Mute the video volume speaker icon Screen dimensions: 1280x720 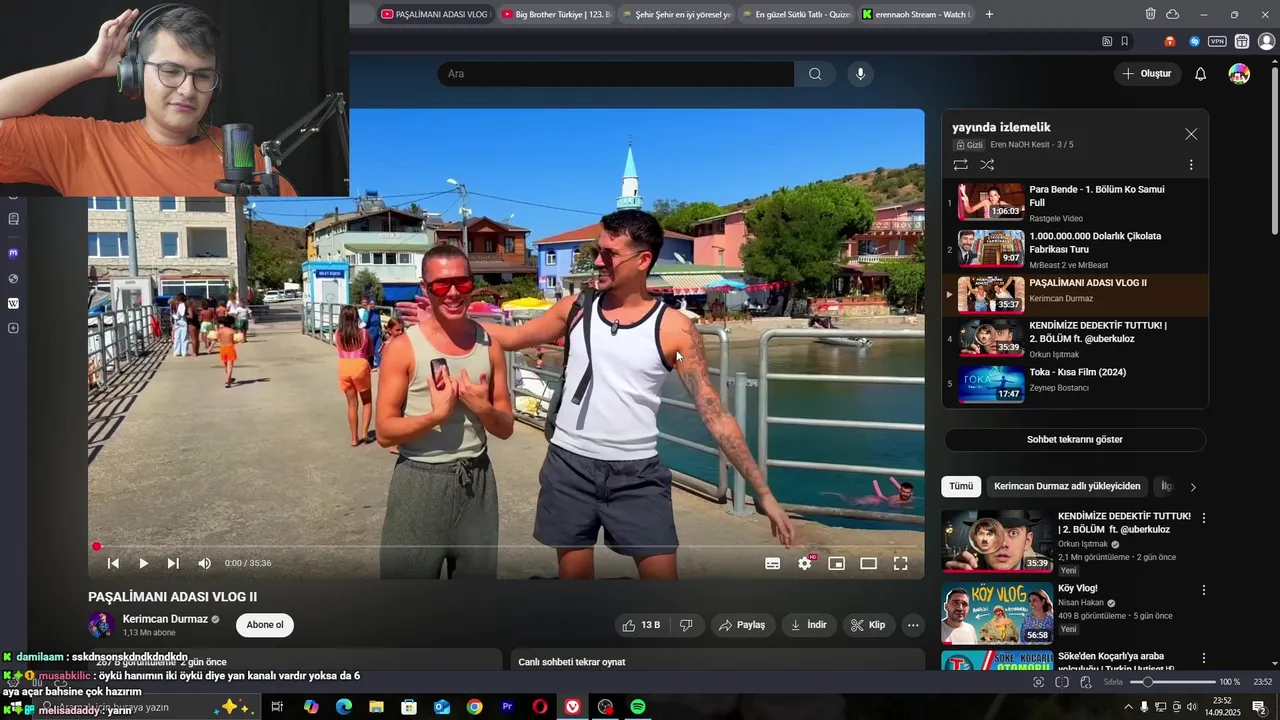(x=204, y=564)
